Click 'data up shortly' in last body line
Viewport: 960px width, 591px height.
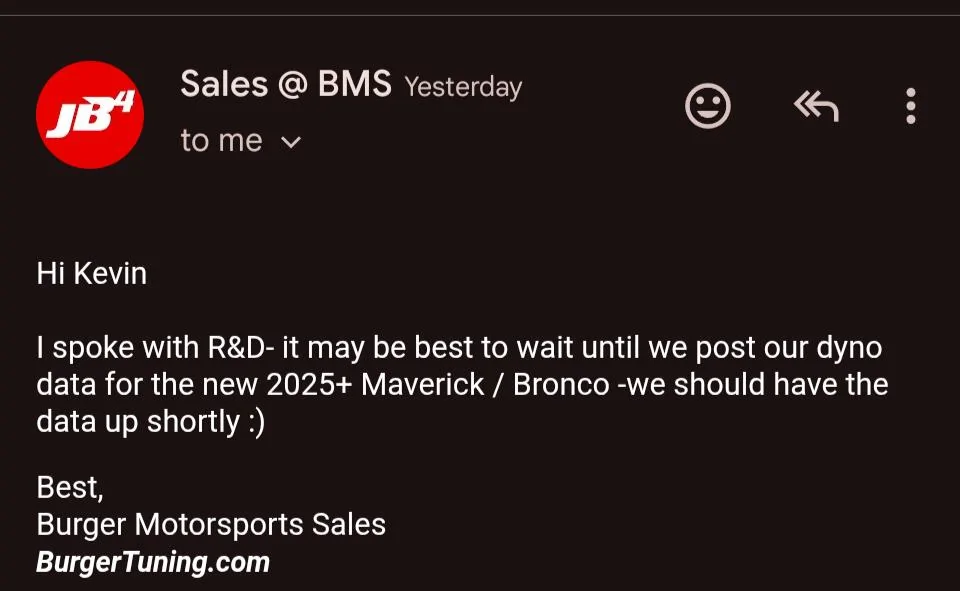138,422
